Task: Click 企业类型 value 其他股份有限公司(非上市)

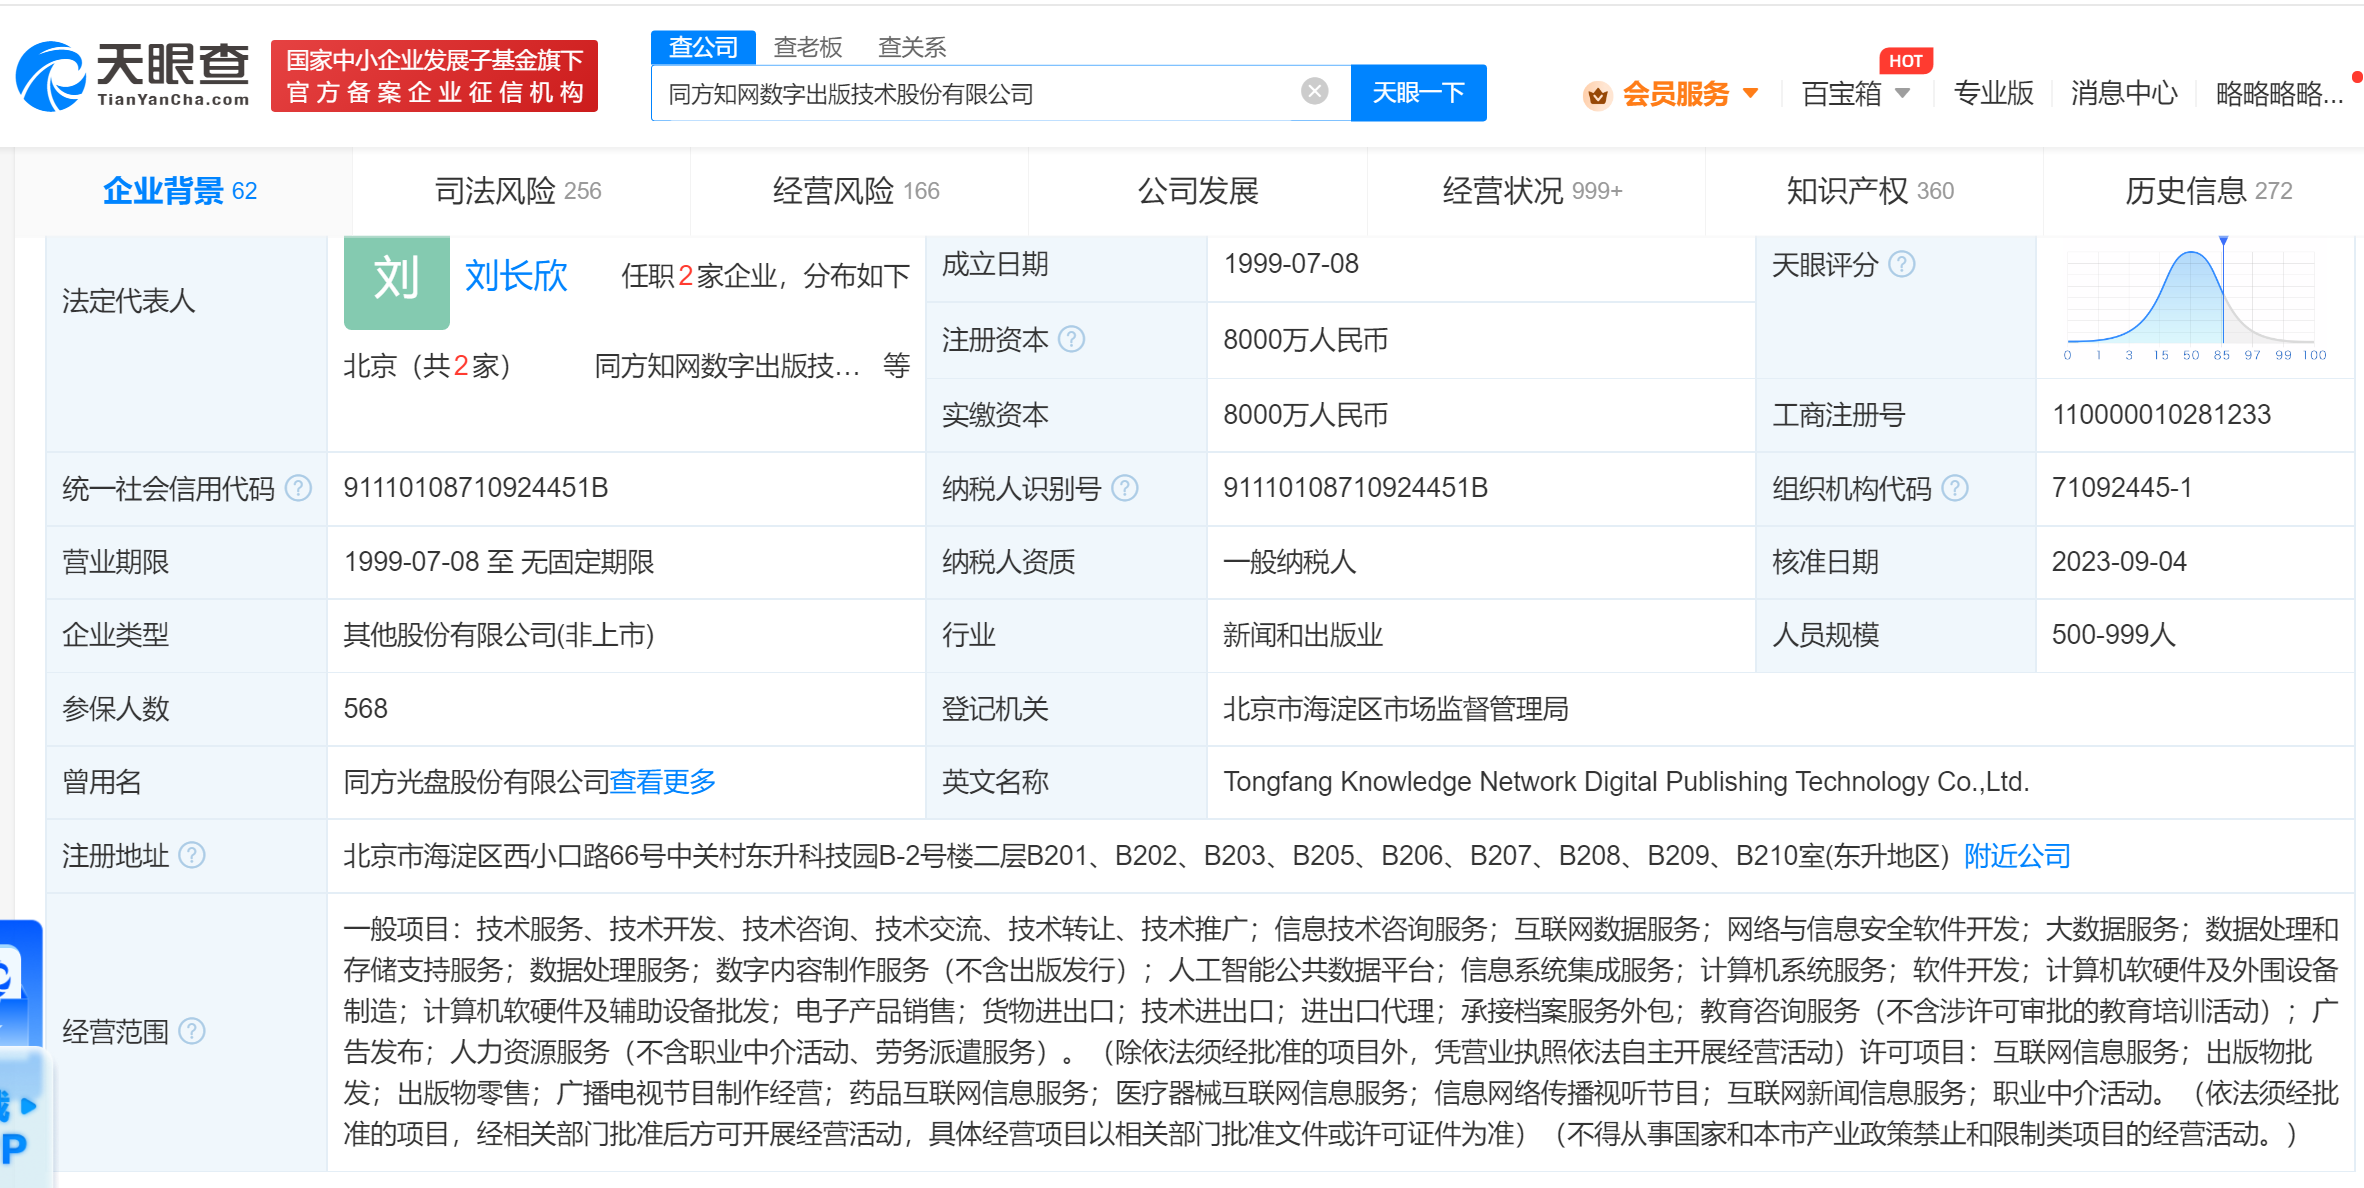Action: (x=499, y=635)
